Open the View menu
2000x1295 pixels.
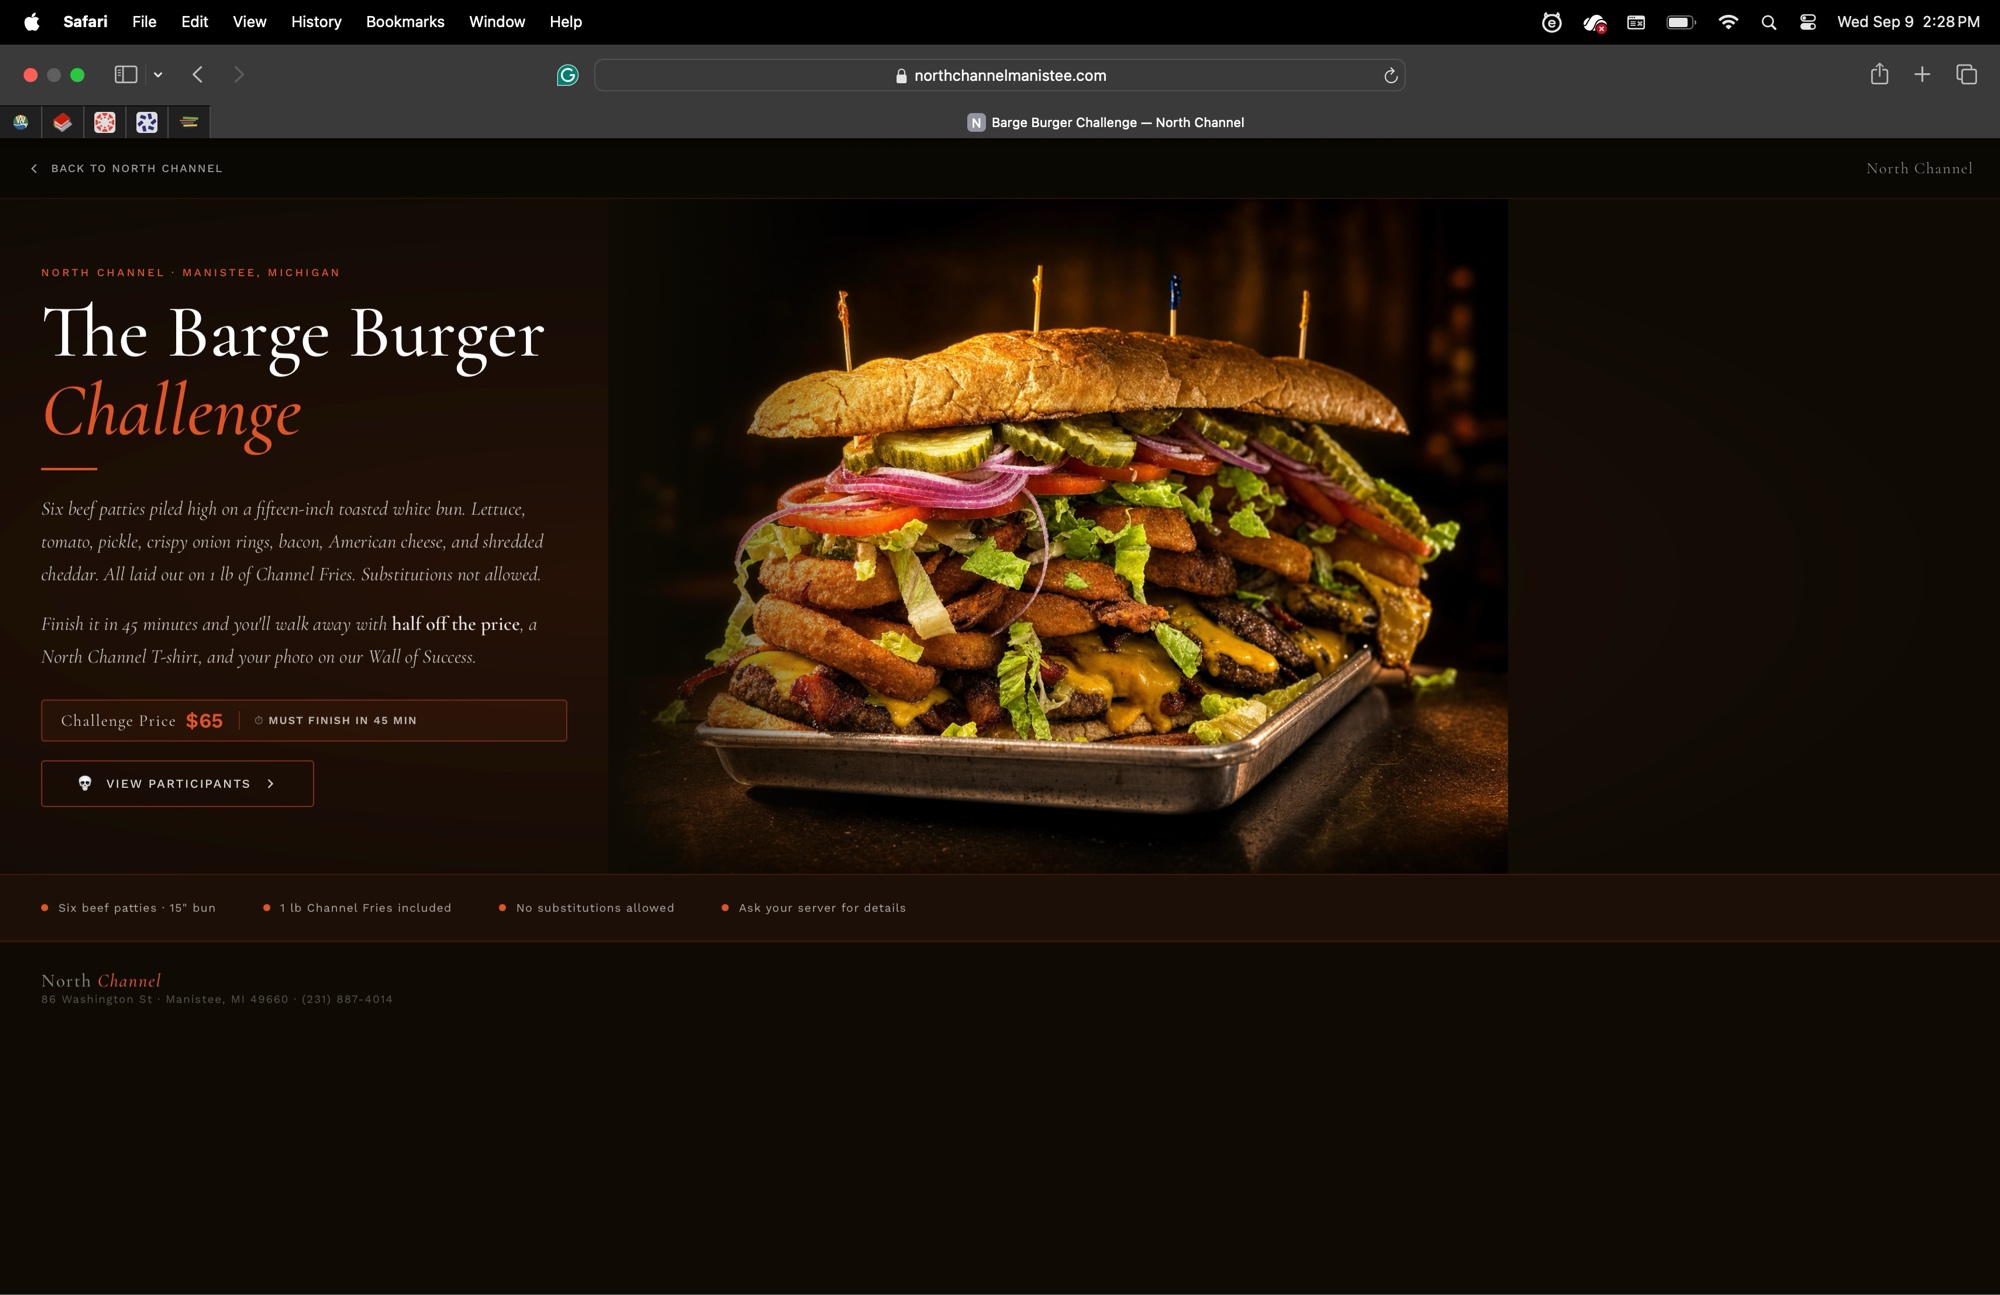pyautogui.click(x=249, y=22)
